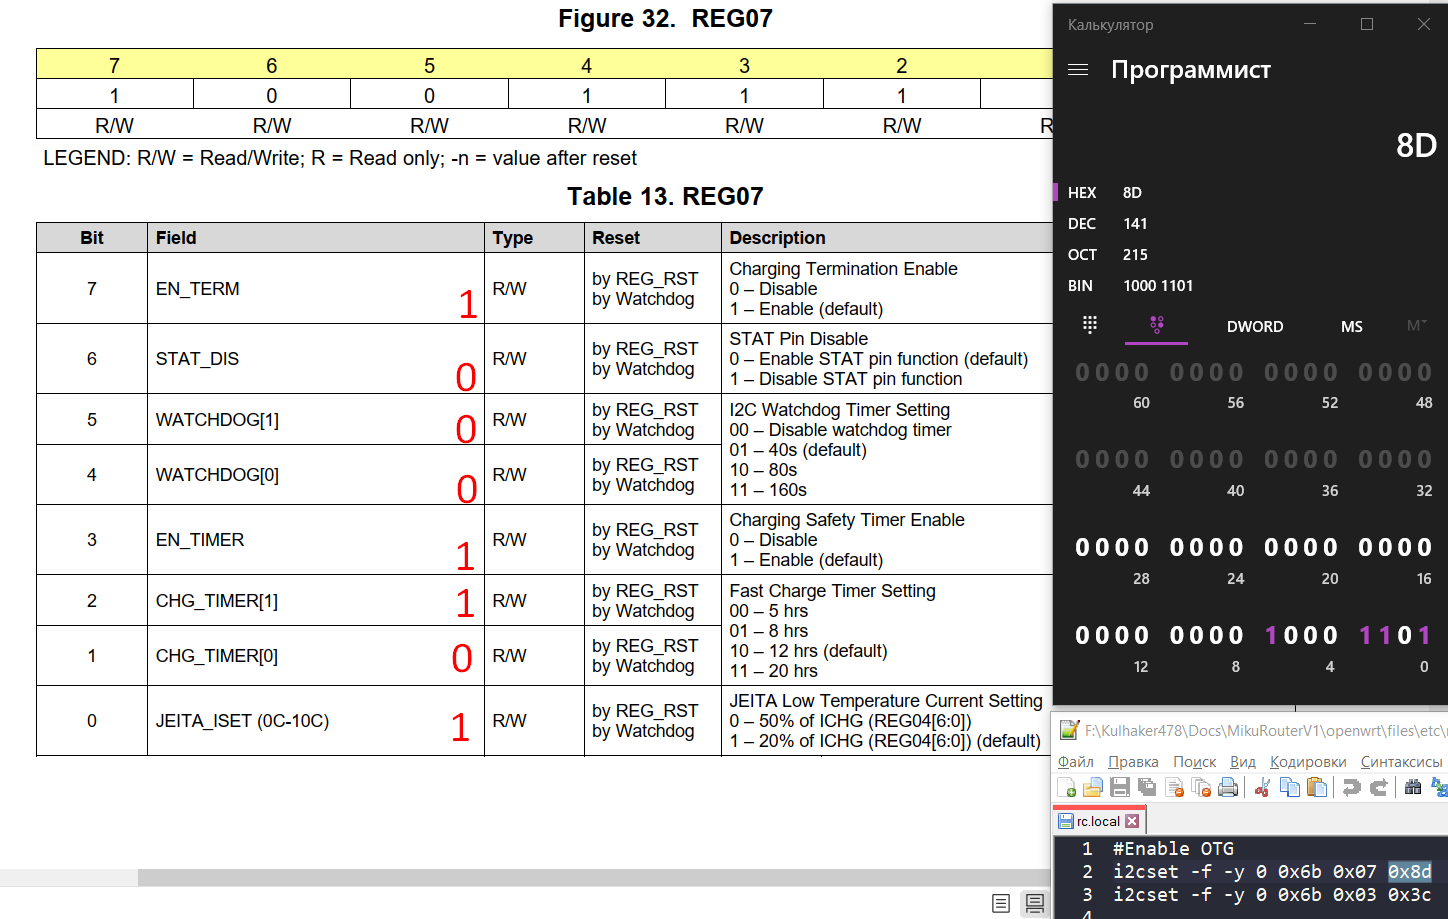Click the MS memory store button
This screenshot has height=919, width=1448.
point(1351,326)
